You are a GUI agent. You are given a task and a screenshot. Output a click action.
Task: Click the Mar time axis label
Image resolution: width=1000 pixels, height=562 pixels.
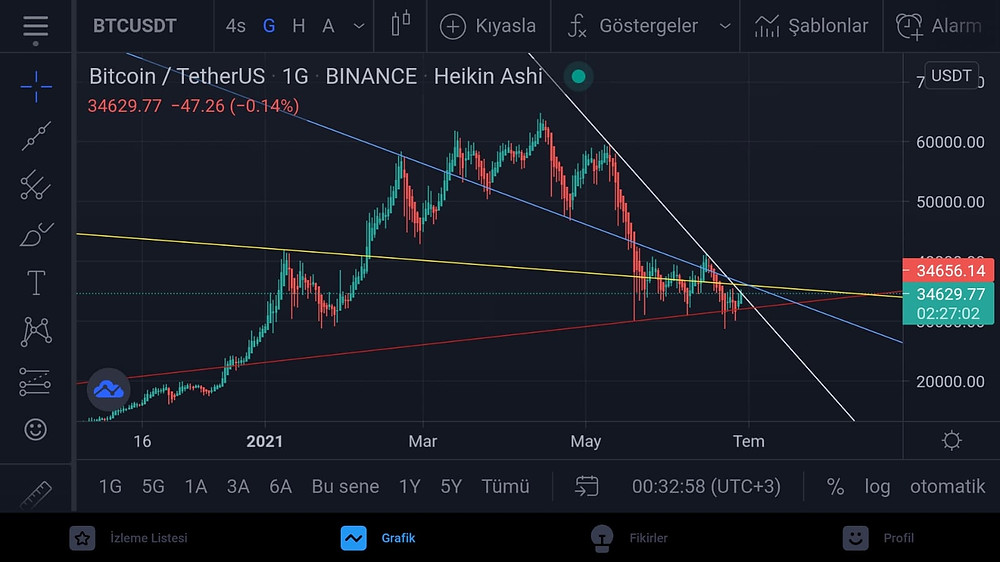(x=422, y=441)
